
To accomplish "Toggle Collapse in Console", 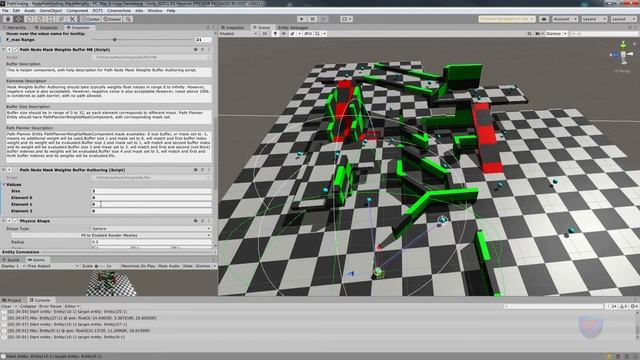I will (x=28, y=306).
